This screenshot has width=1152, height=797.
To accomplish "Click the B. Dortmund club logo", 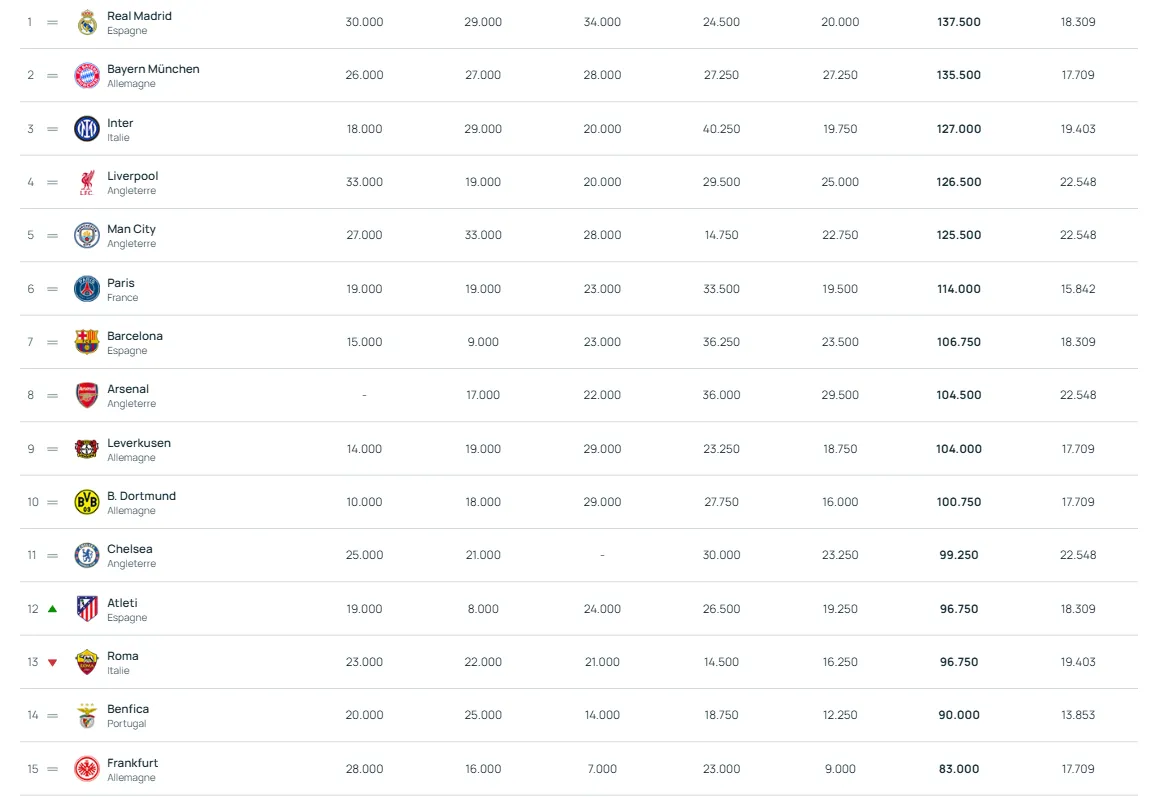I will (x=87, y=502).
